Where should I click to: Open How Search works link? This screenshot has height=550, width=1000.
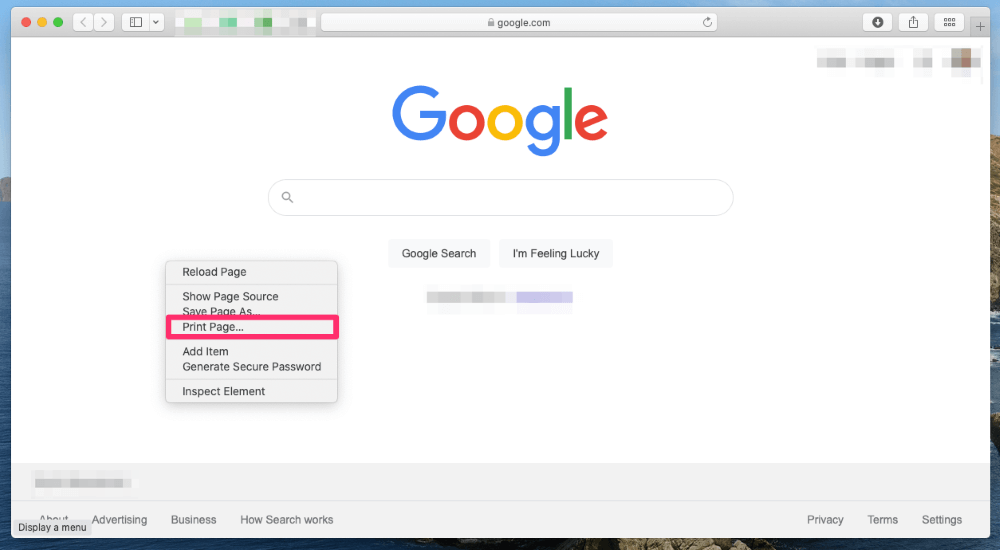[286, 519]
